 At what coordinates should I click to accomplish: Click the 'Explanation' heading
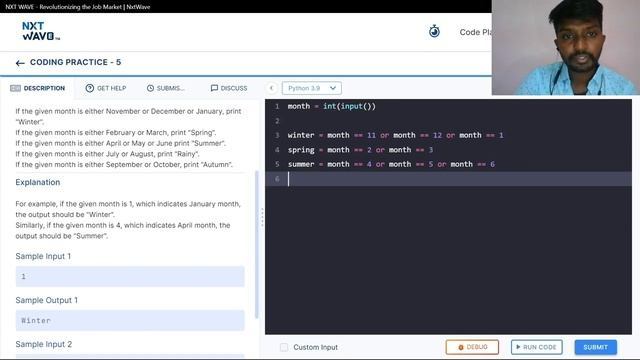point(38,182)
